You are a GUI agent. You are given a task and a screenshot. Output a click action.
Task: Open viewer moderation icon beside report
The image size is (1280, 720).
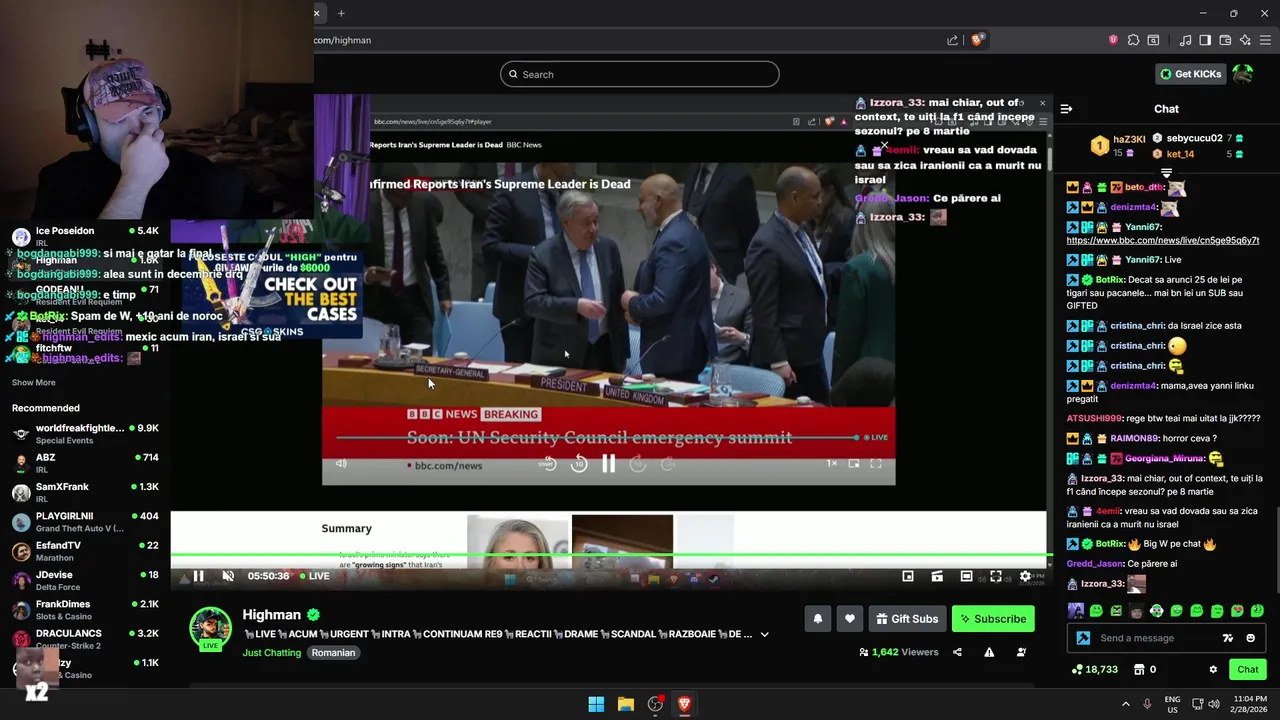tap(1021, 652)
